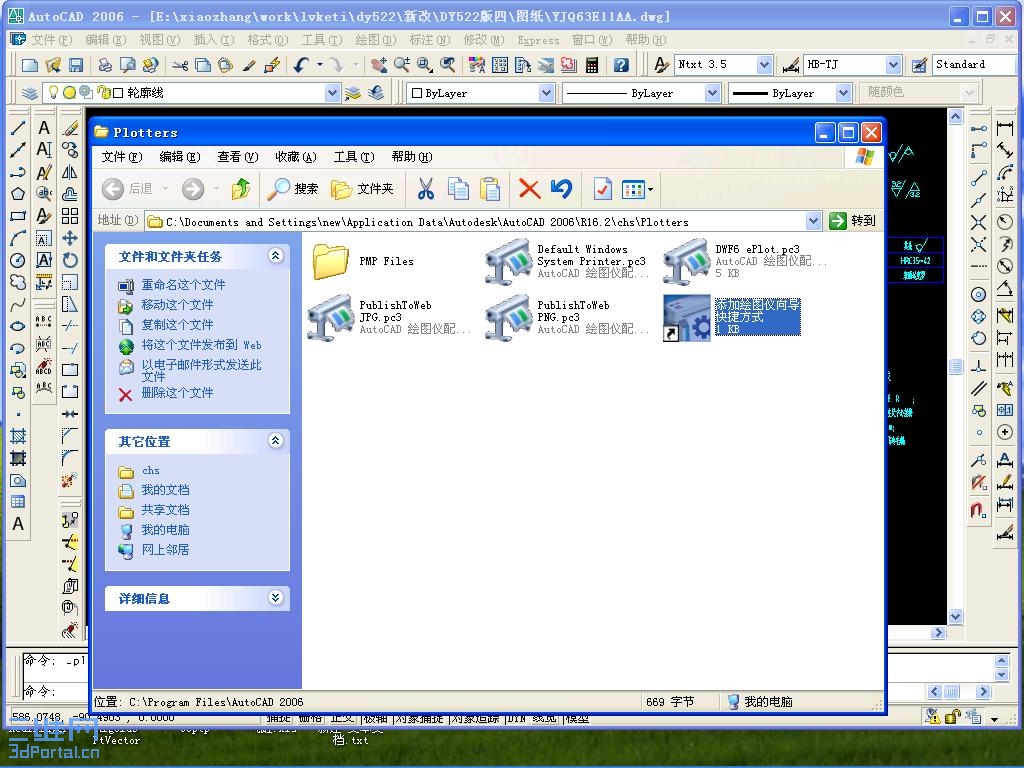Image resolution: width=1024 pixels, height=768 pixels.
Task: Activate Zoom Realtime magnifier tool
Action: tap(402, 65)
